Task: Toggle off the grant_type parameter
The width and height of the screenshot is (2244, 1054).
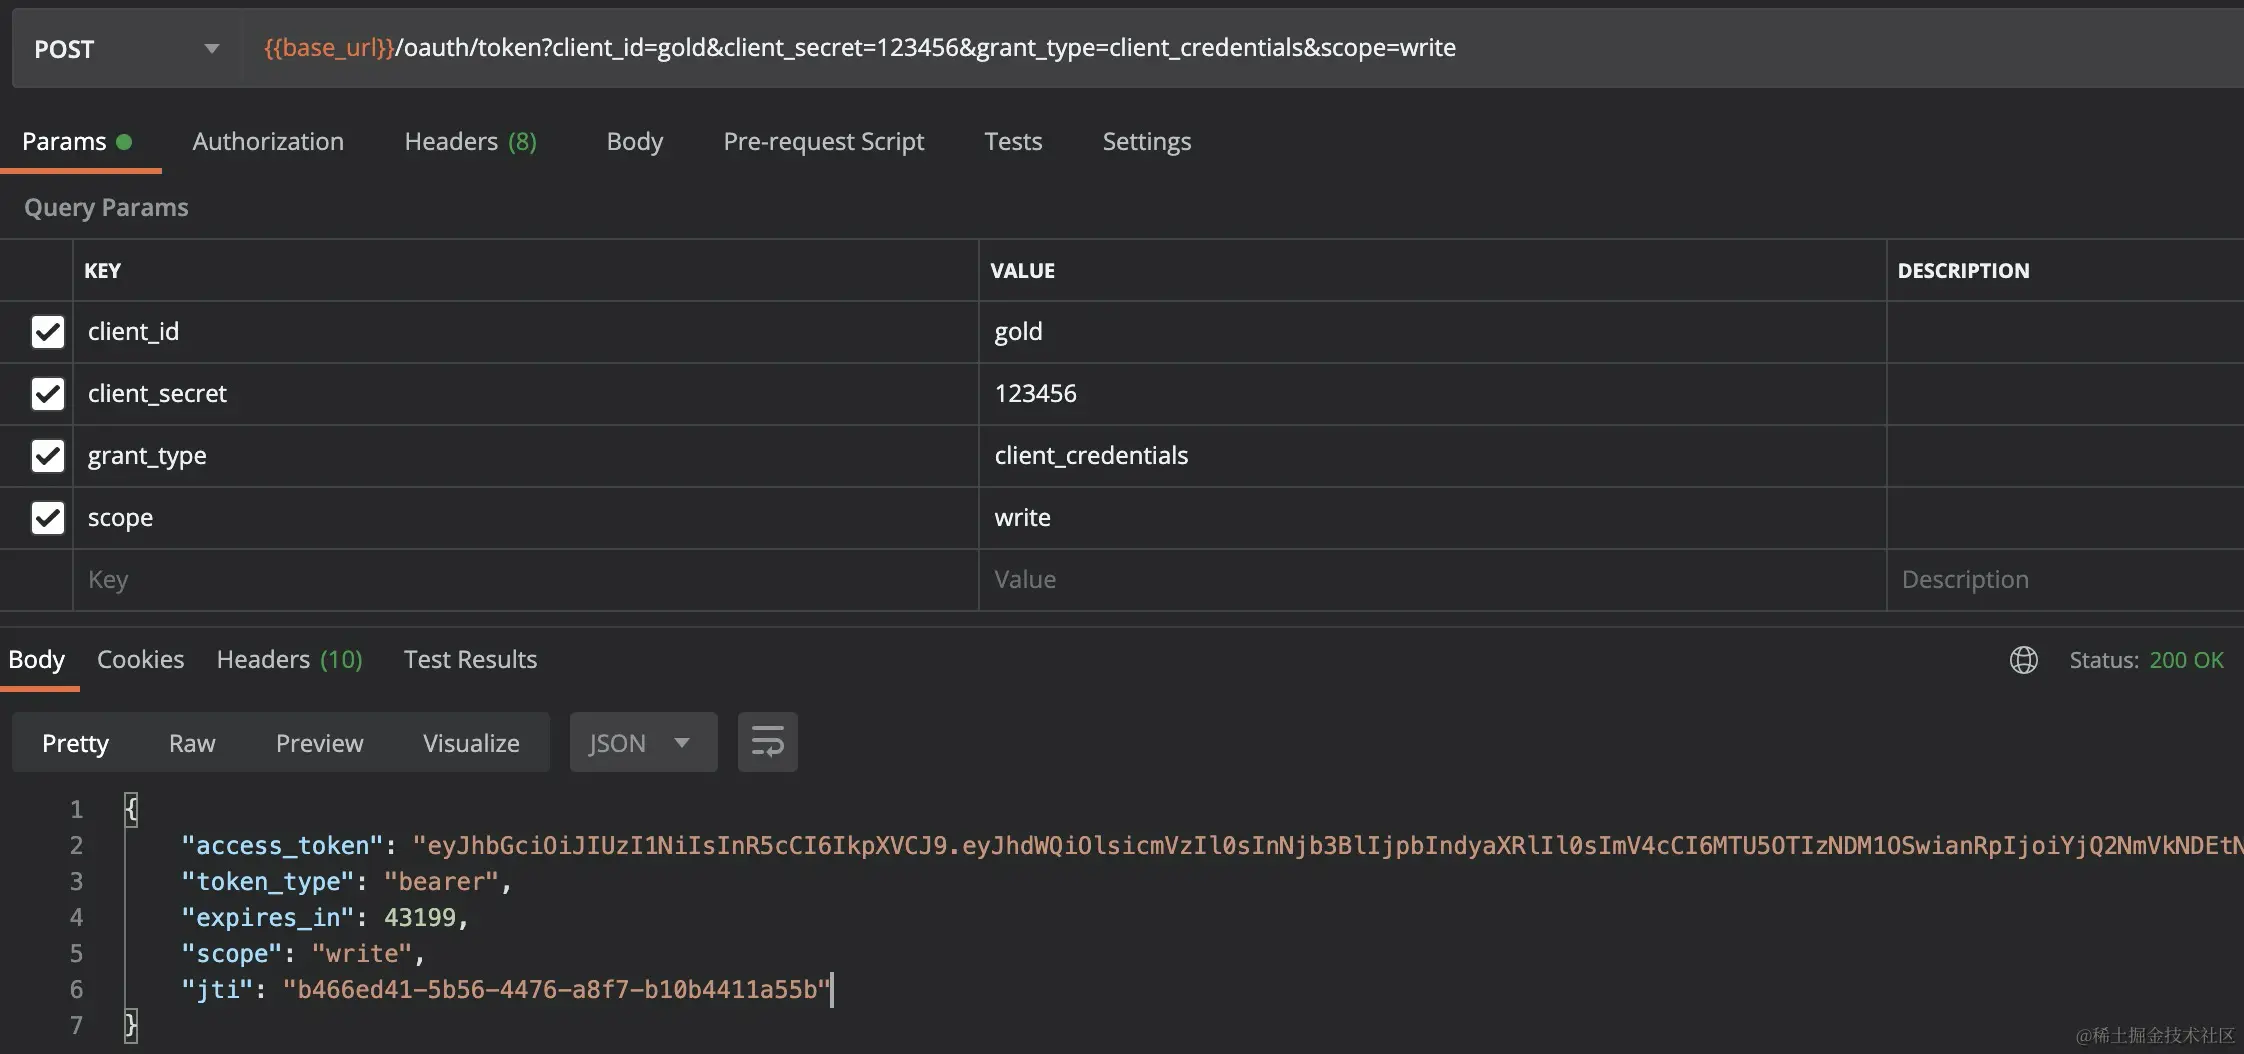Action: pyautogui.click(x=47, y=456)
